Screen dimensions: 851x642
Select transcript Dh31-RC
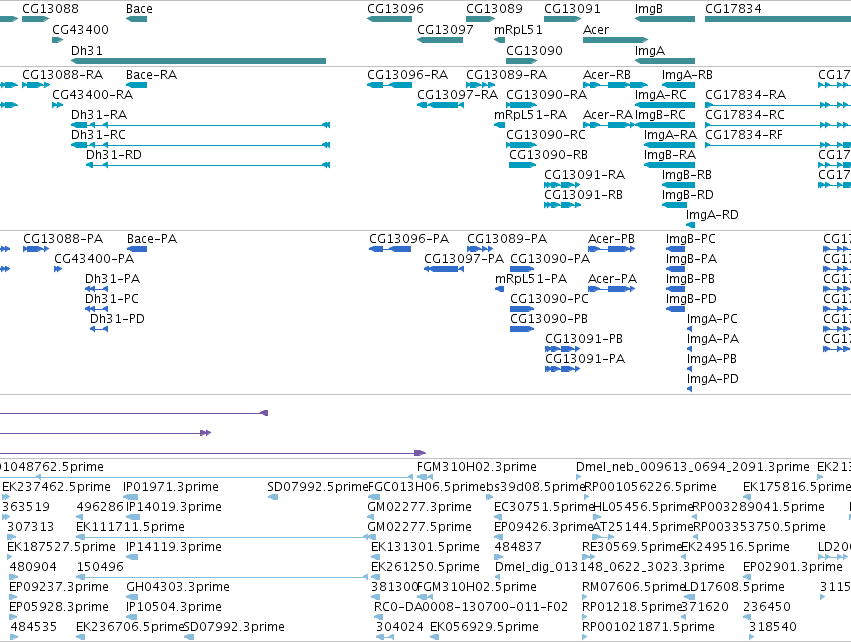pos(200,145)
